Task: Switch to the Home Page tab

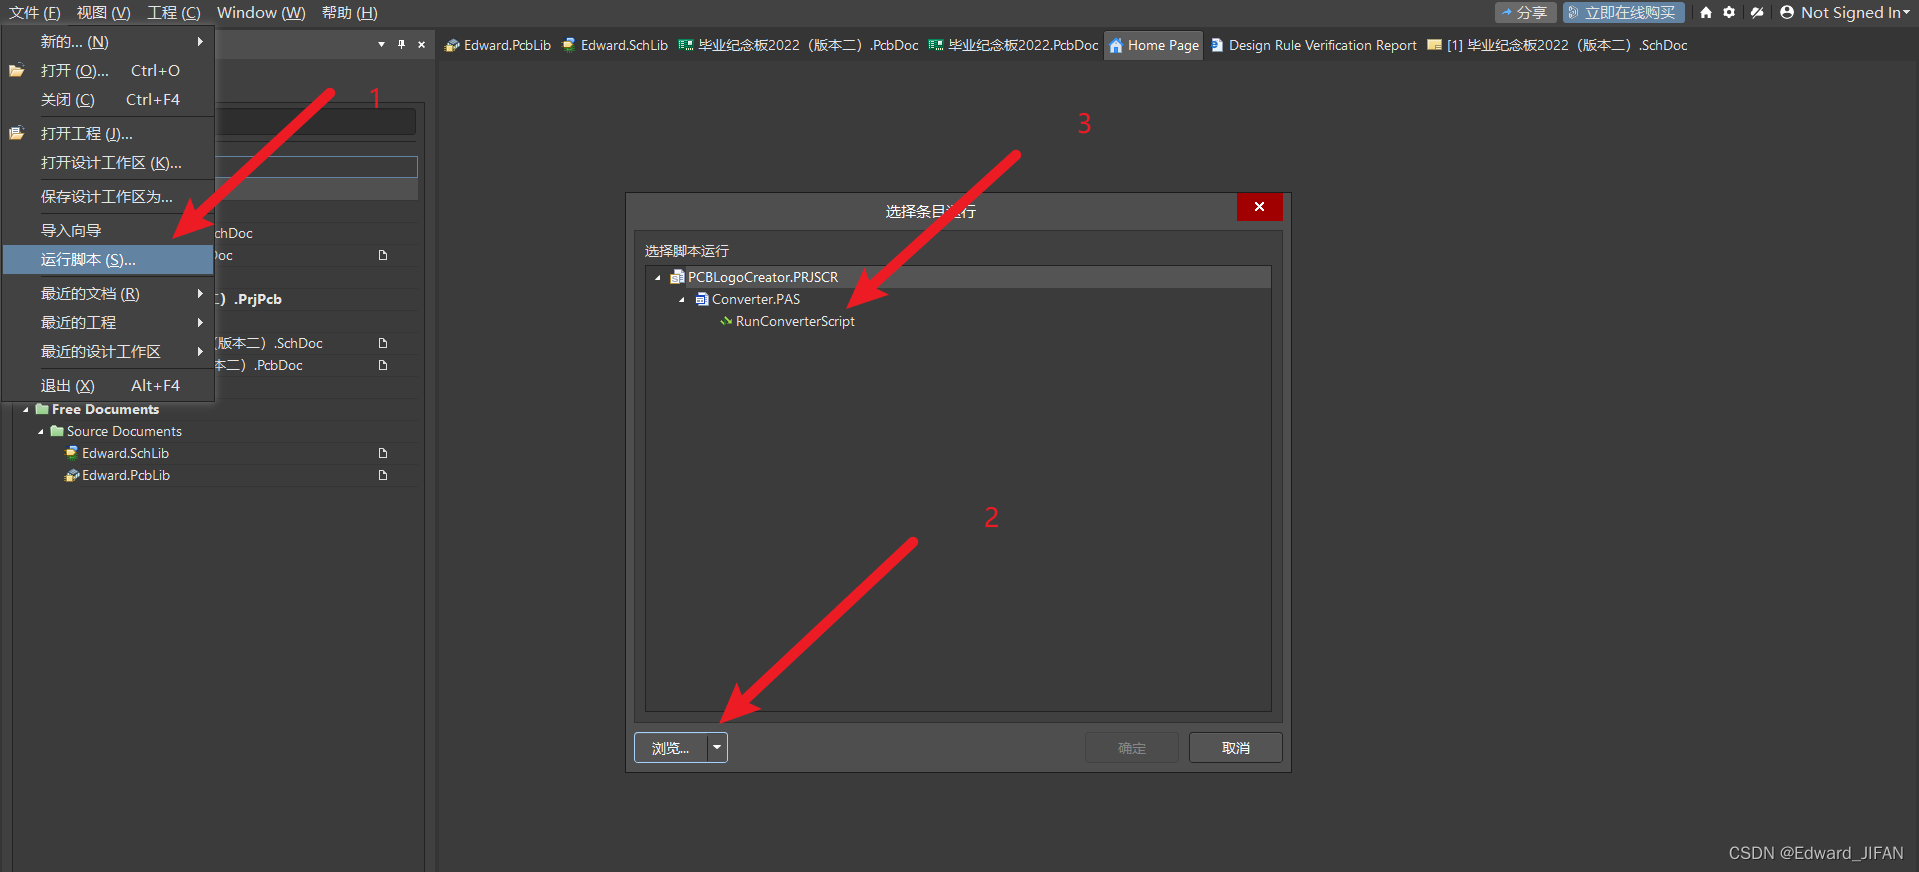Action: (1154, 45)
